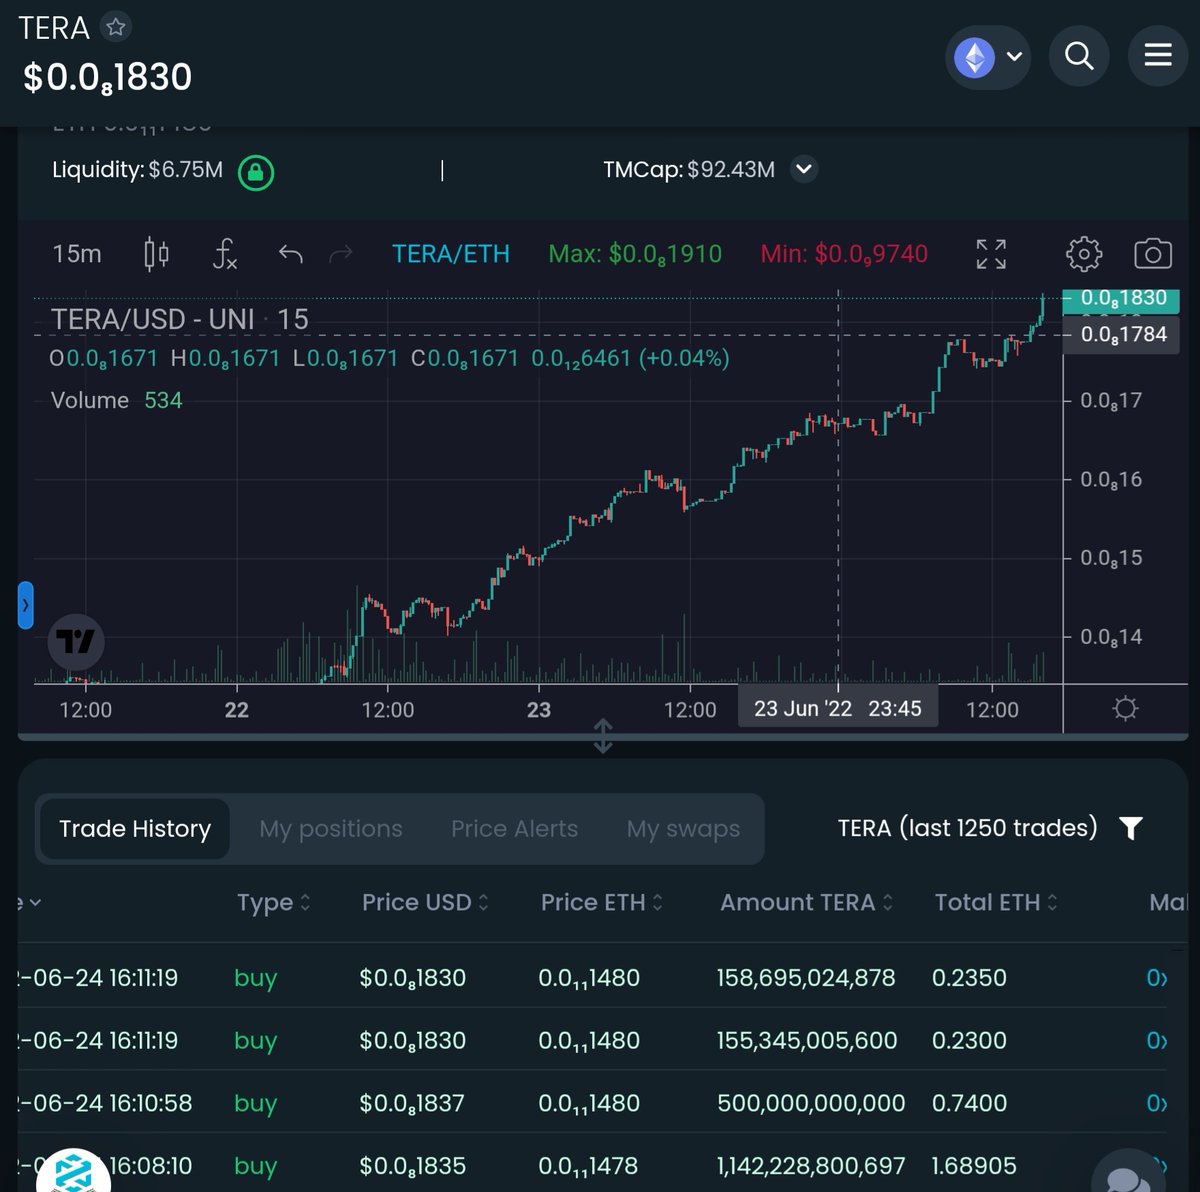This screenshot has width=1200, height=1192.
Task: Switch to the My positions tab
Action: point(331,829)
